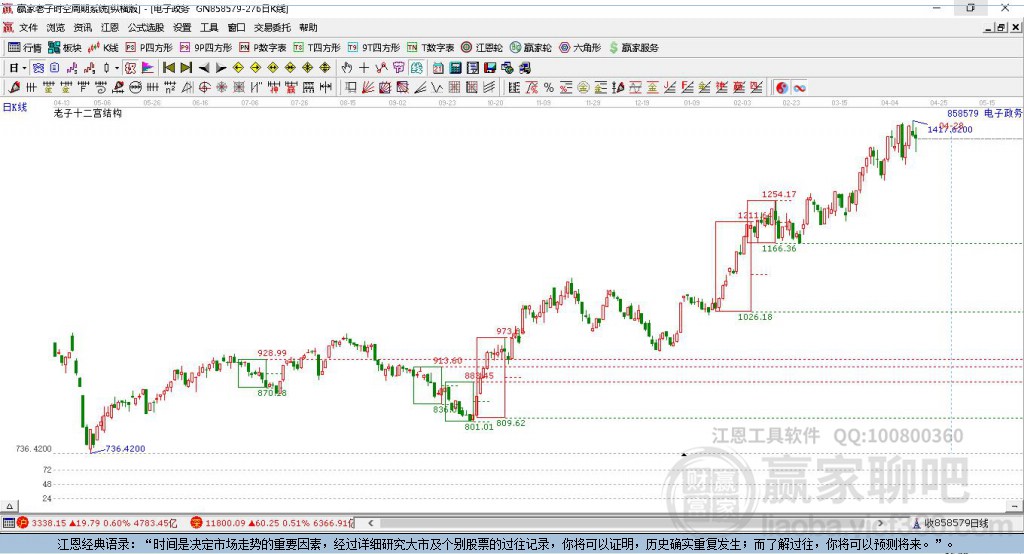Open the 公式选股 menu
This screenshot has width=1024, height=554.
click(x=146, y=27)
